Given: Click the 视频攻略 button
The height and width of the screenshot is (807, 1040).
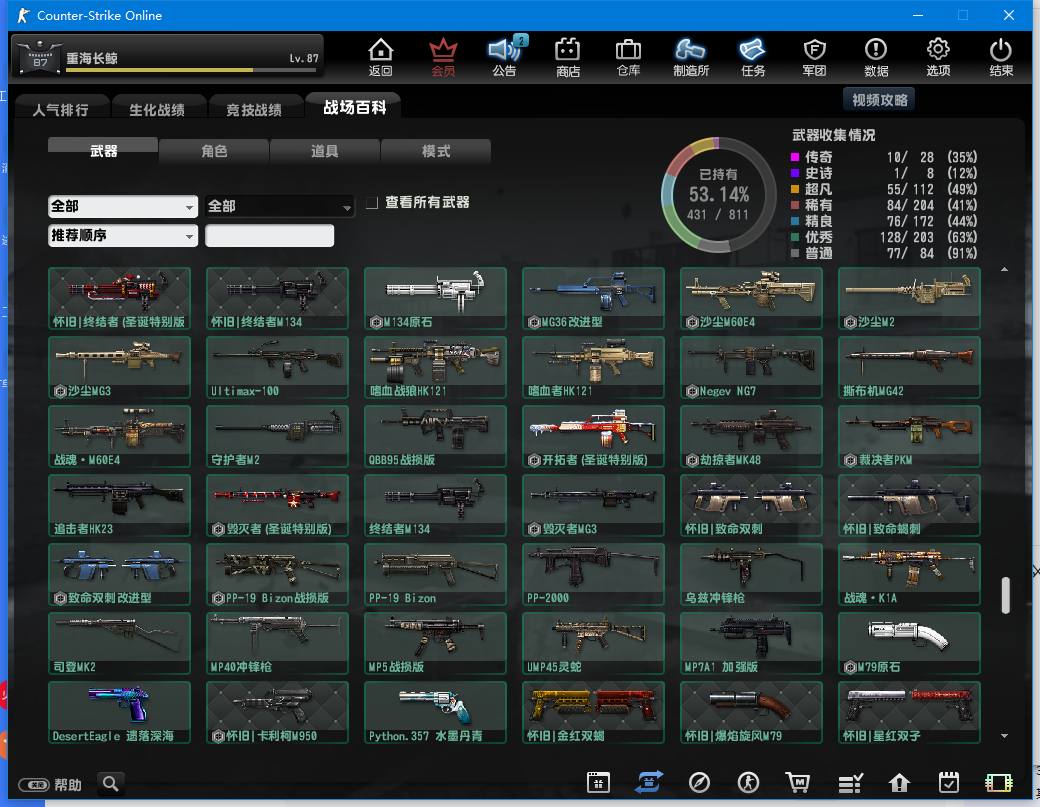Looking at the screenshot, I should click(x=879, y=99).
